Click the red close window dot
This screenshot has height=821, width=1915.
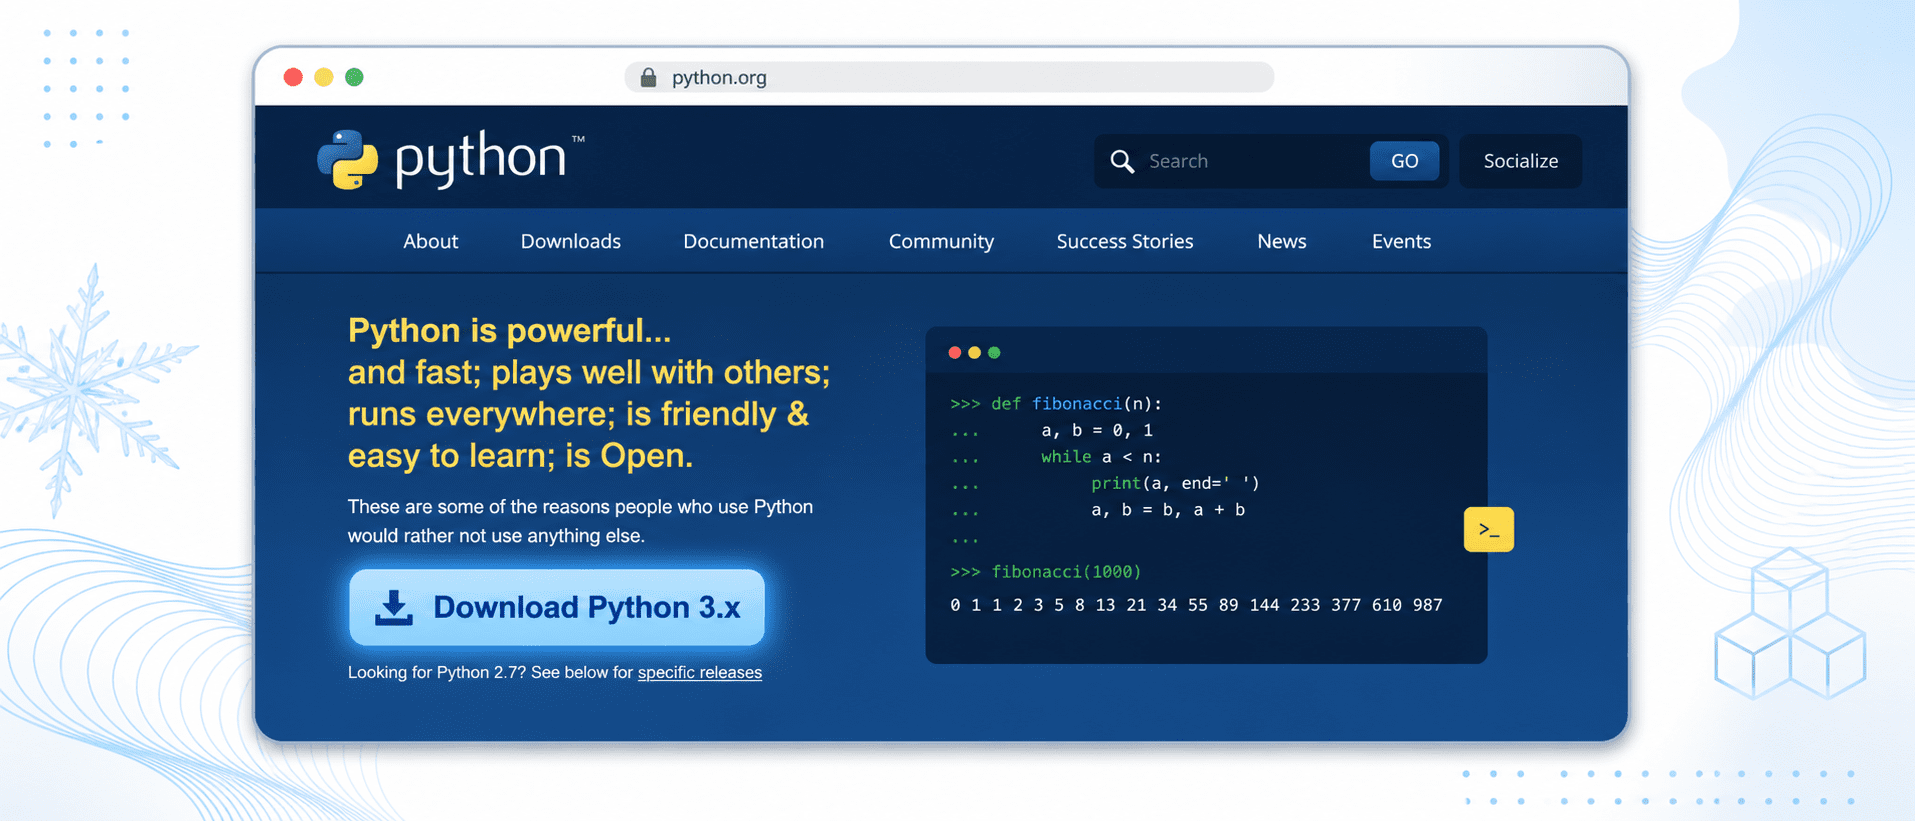click(293, 77)
